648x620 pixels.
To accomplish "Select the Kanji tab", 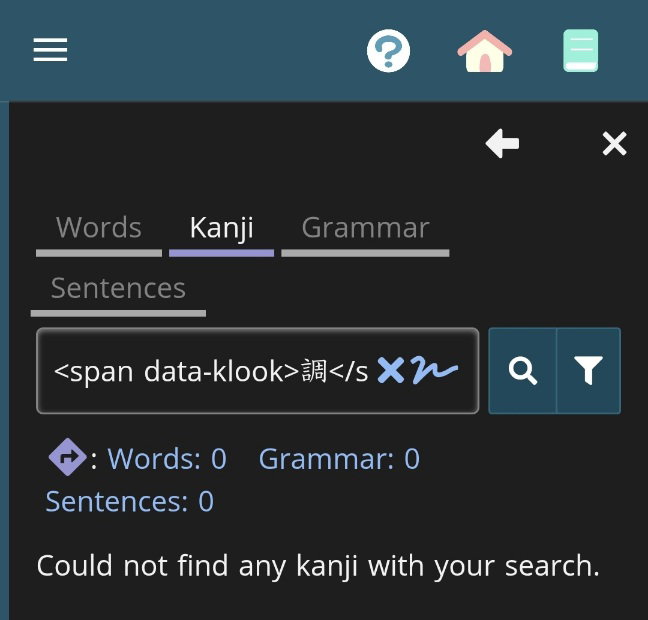I will [221, 228].
